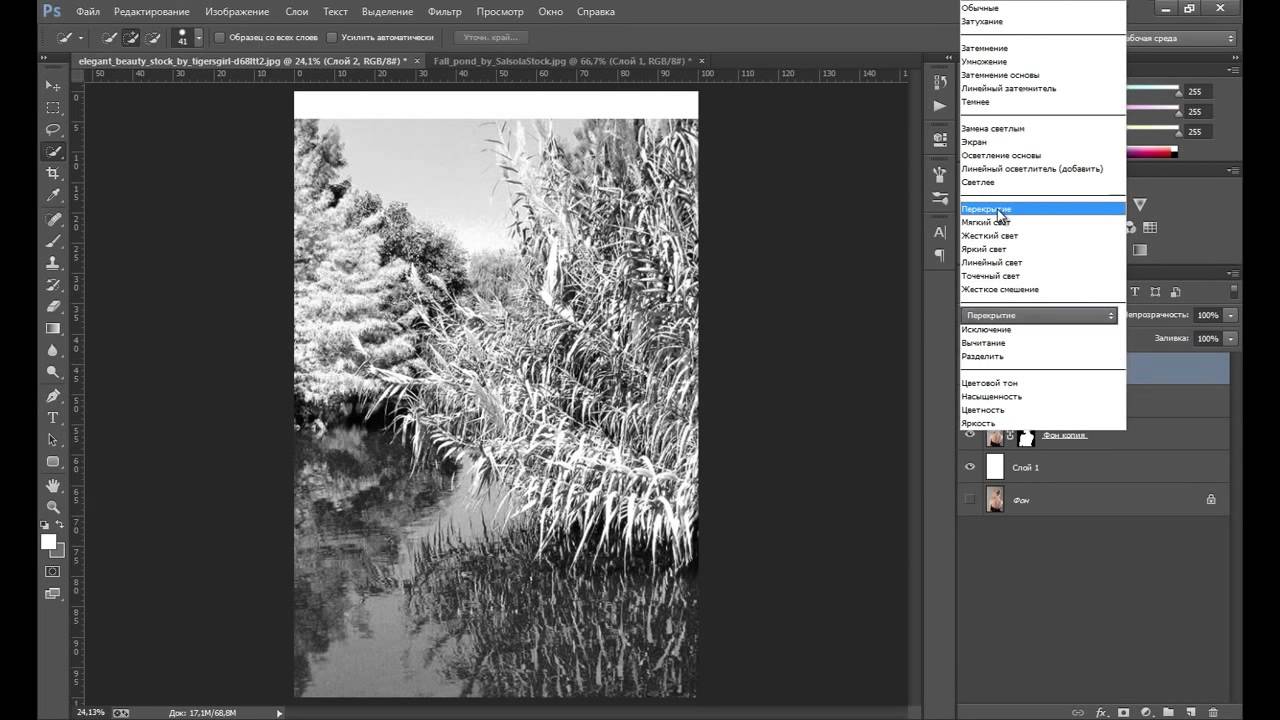This screenshot has height=720, width=1280.
Task: Select the Quick Selection tool
Action: pos(53,152)
